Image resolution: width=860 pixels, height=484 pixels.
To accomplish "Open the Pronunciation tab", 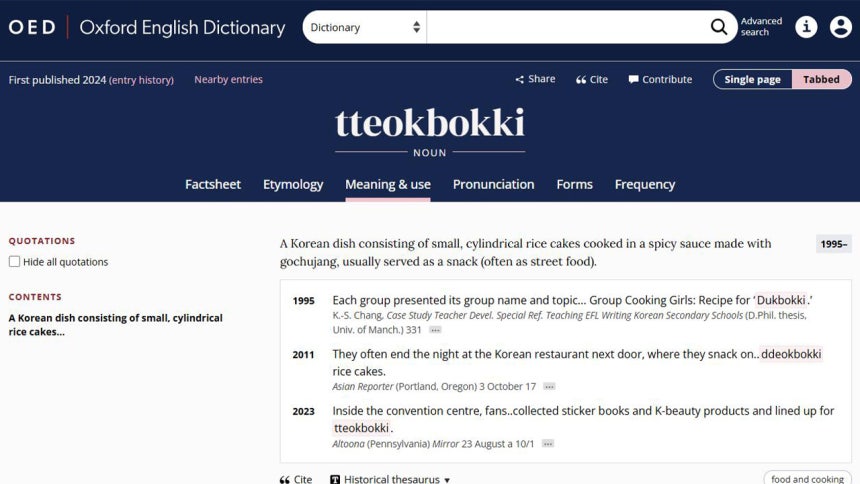I will point(493,184).
